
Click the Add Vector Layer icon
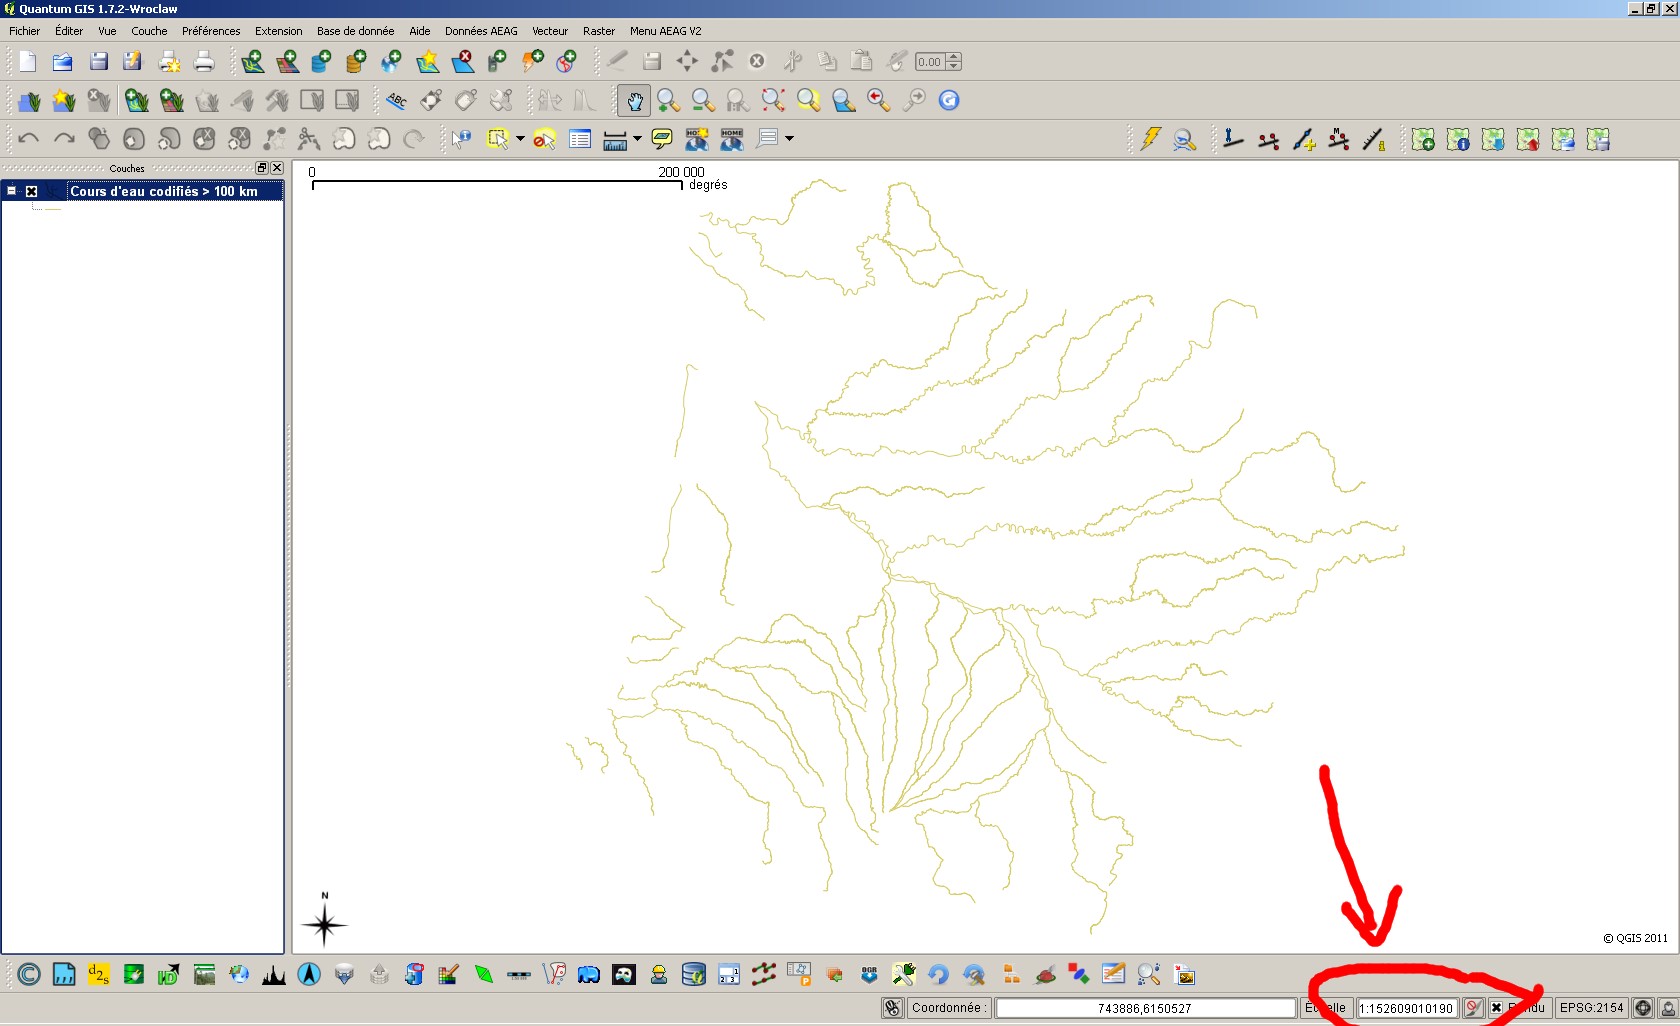tap(252, 62)
